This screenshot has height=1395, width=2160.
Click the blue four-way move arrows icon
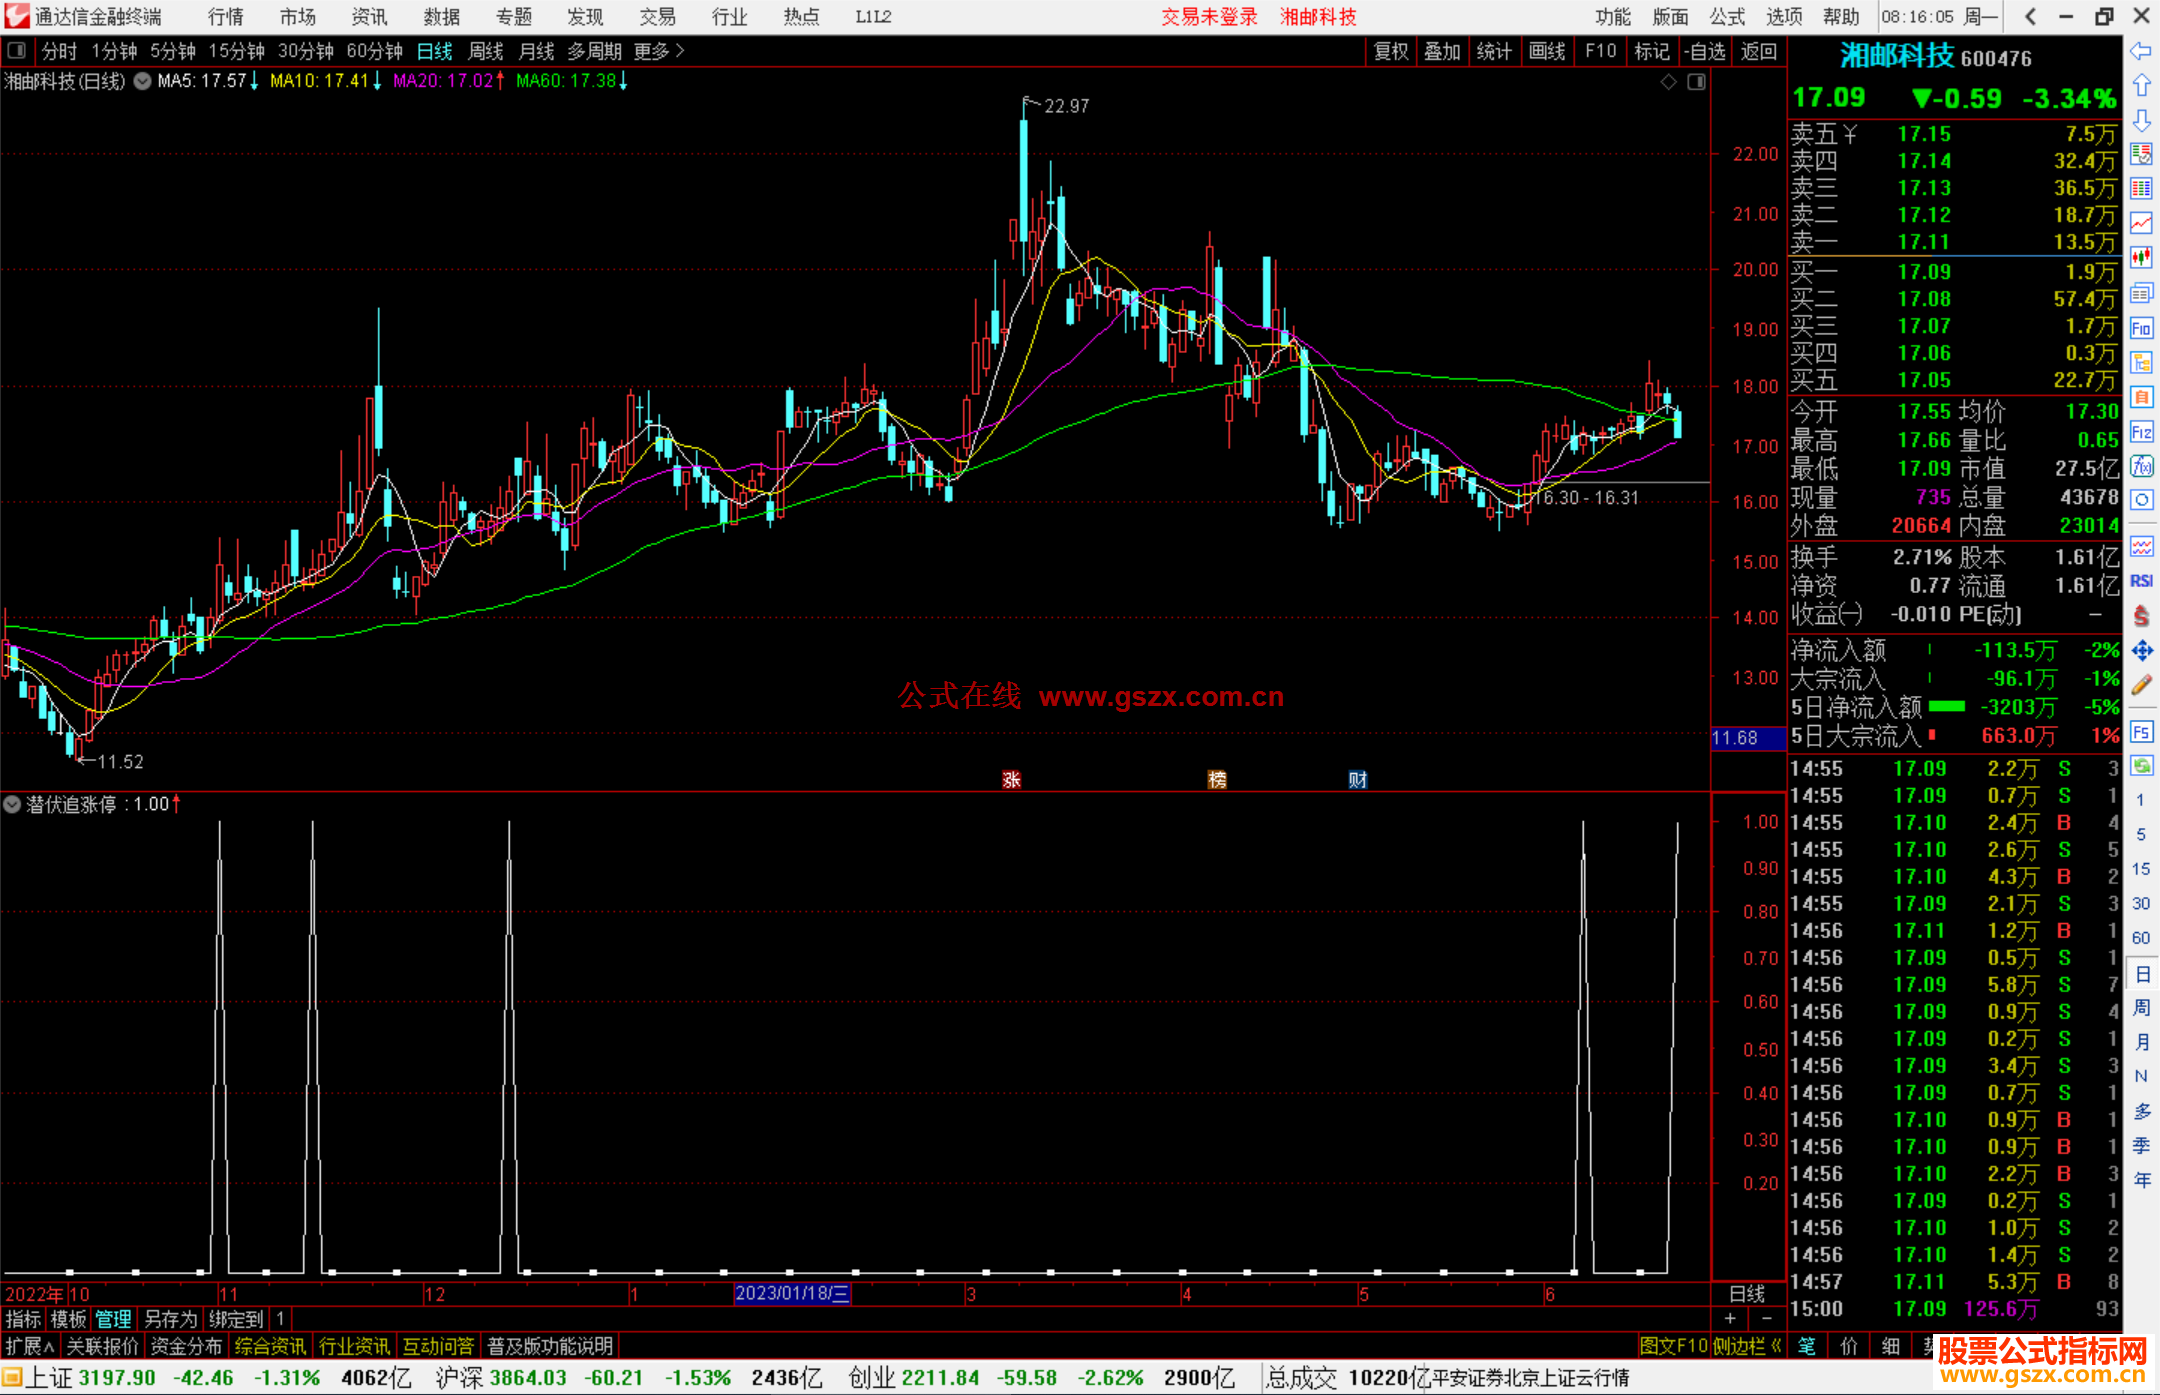pos(2141,651)
